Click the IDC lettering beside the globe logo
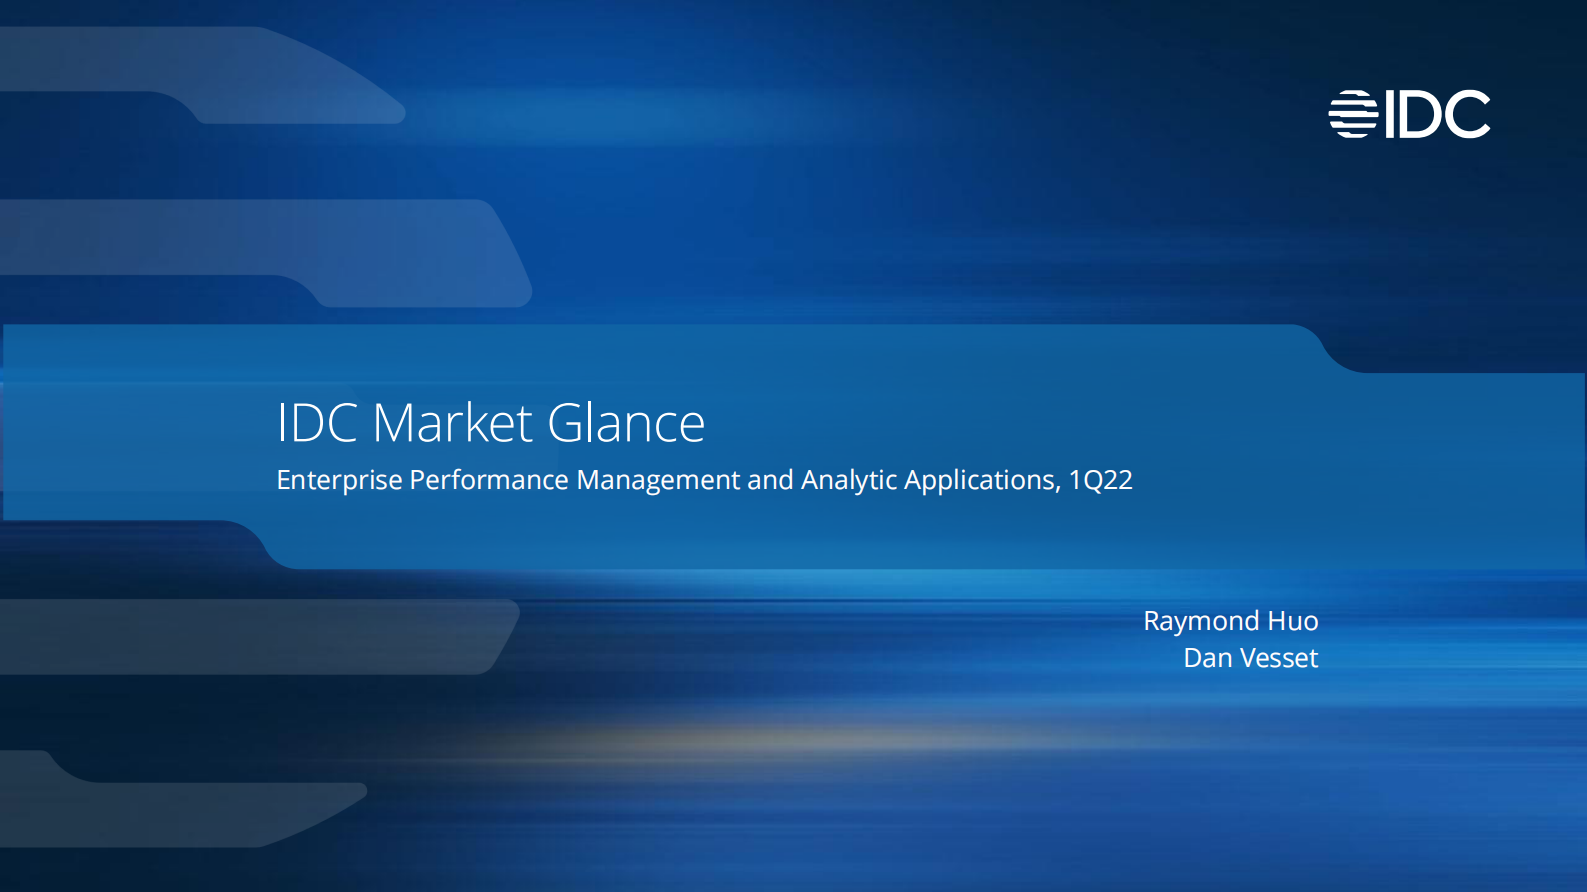The image size is (1587, 892). coord(1437,115)
